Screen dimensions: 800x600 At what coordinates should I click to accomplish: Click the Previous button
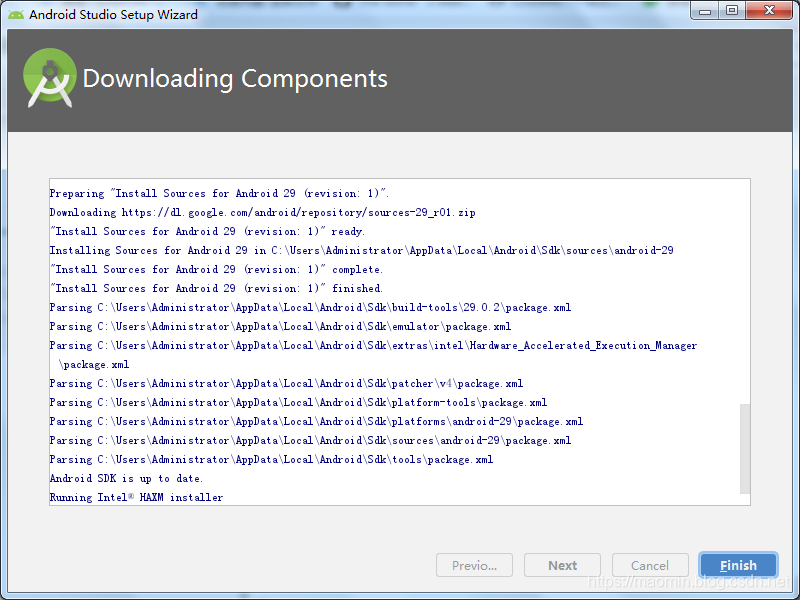pyautogui.click(x=474, y=565)
